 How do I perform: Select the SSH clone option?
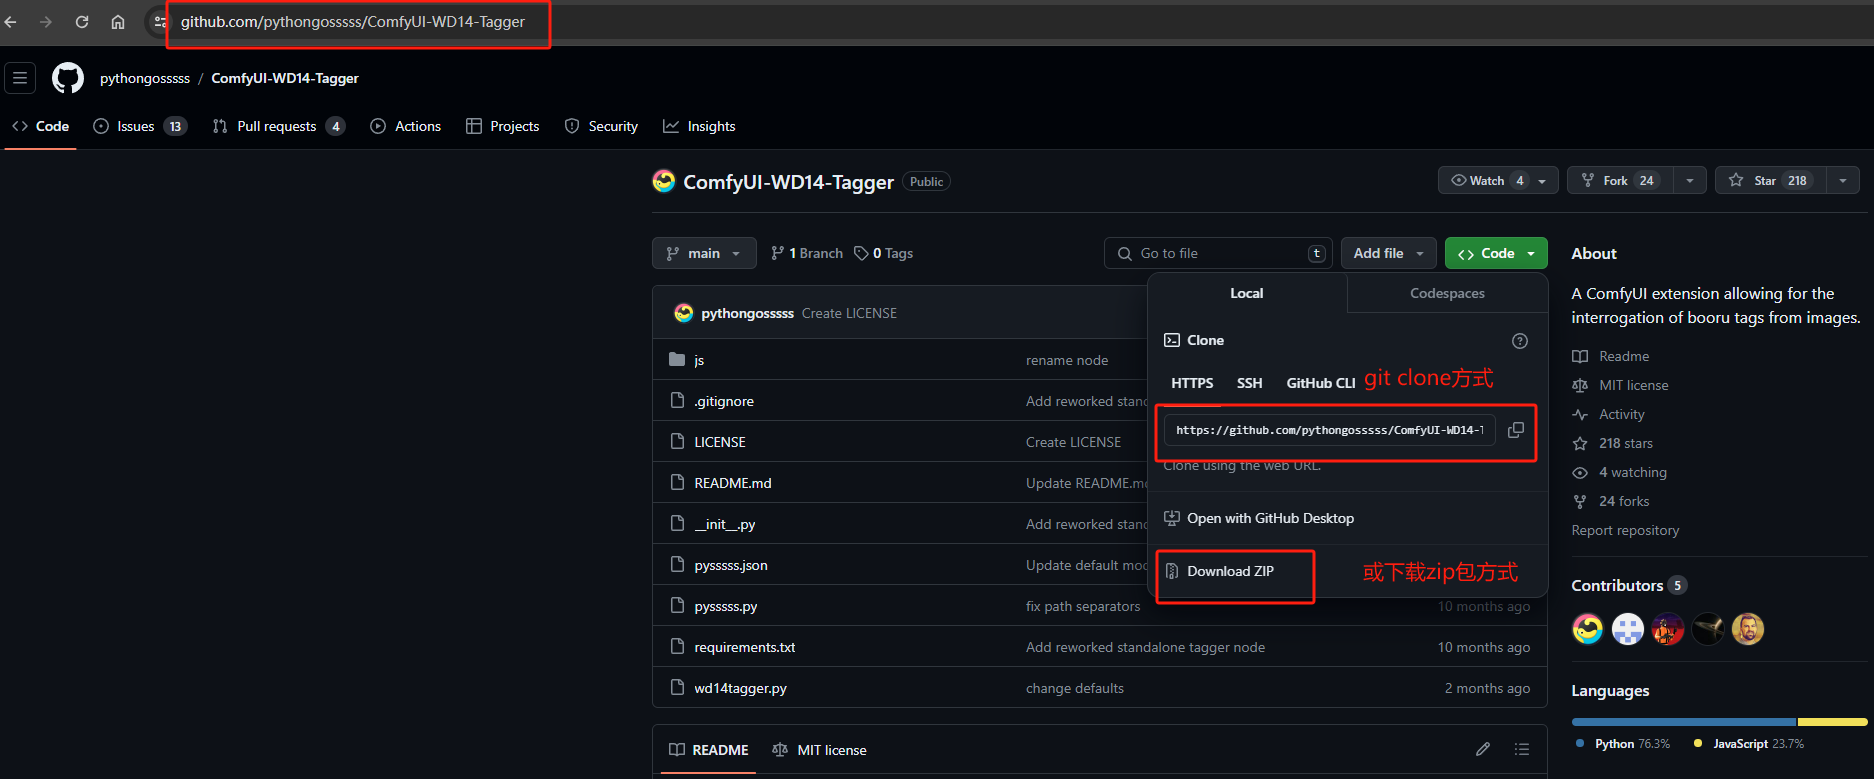click(x=1250, y=383)
